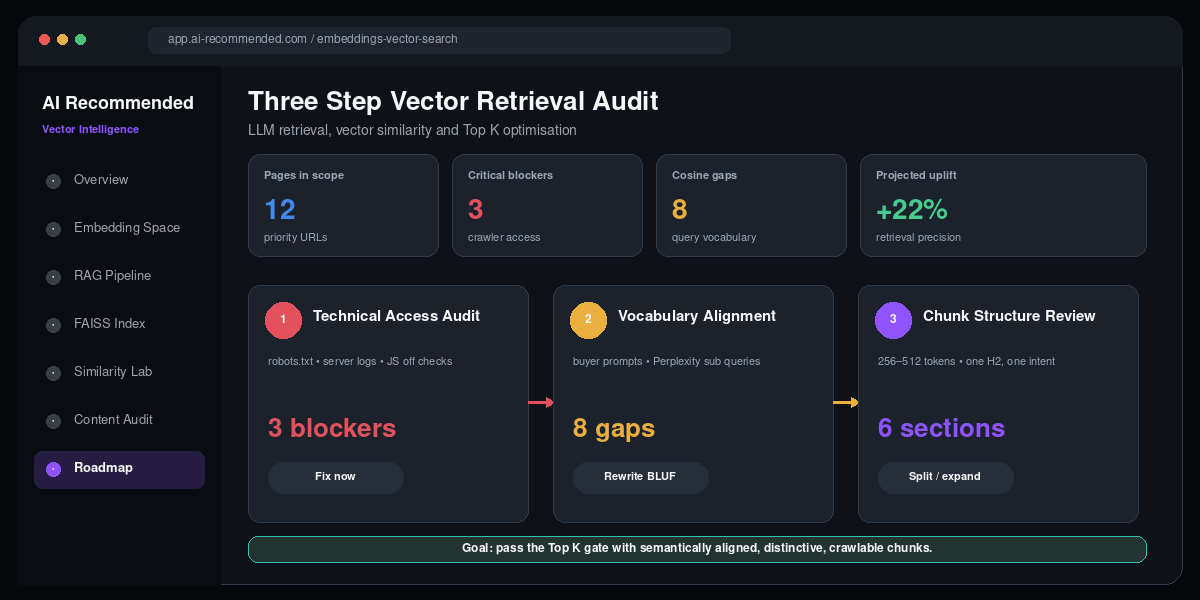Click the red '3 blockers' value
Image resolution: width=1200 pixels, height=600 pixels.
332,428
